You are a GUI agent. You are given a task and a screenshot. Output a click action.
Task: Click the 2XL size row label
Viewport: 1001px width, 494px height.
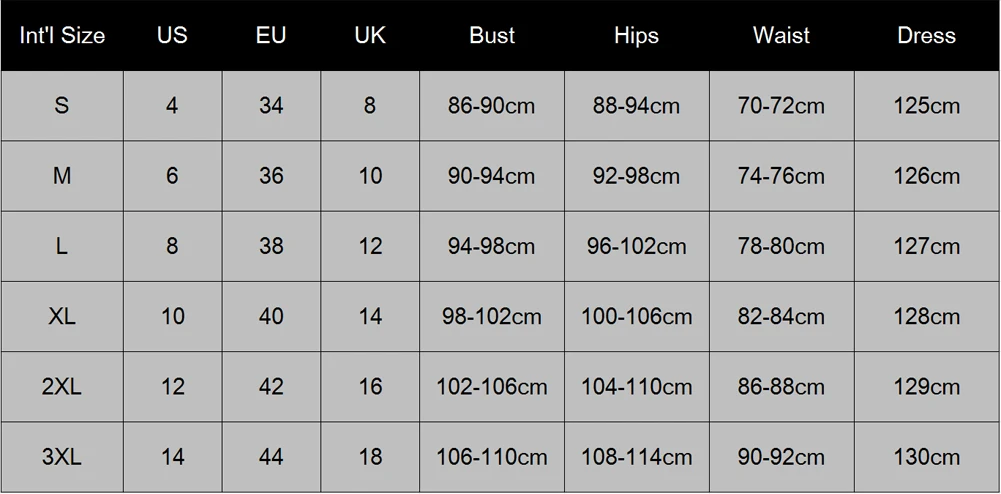tap(62, 387)
